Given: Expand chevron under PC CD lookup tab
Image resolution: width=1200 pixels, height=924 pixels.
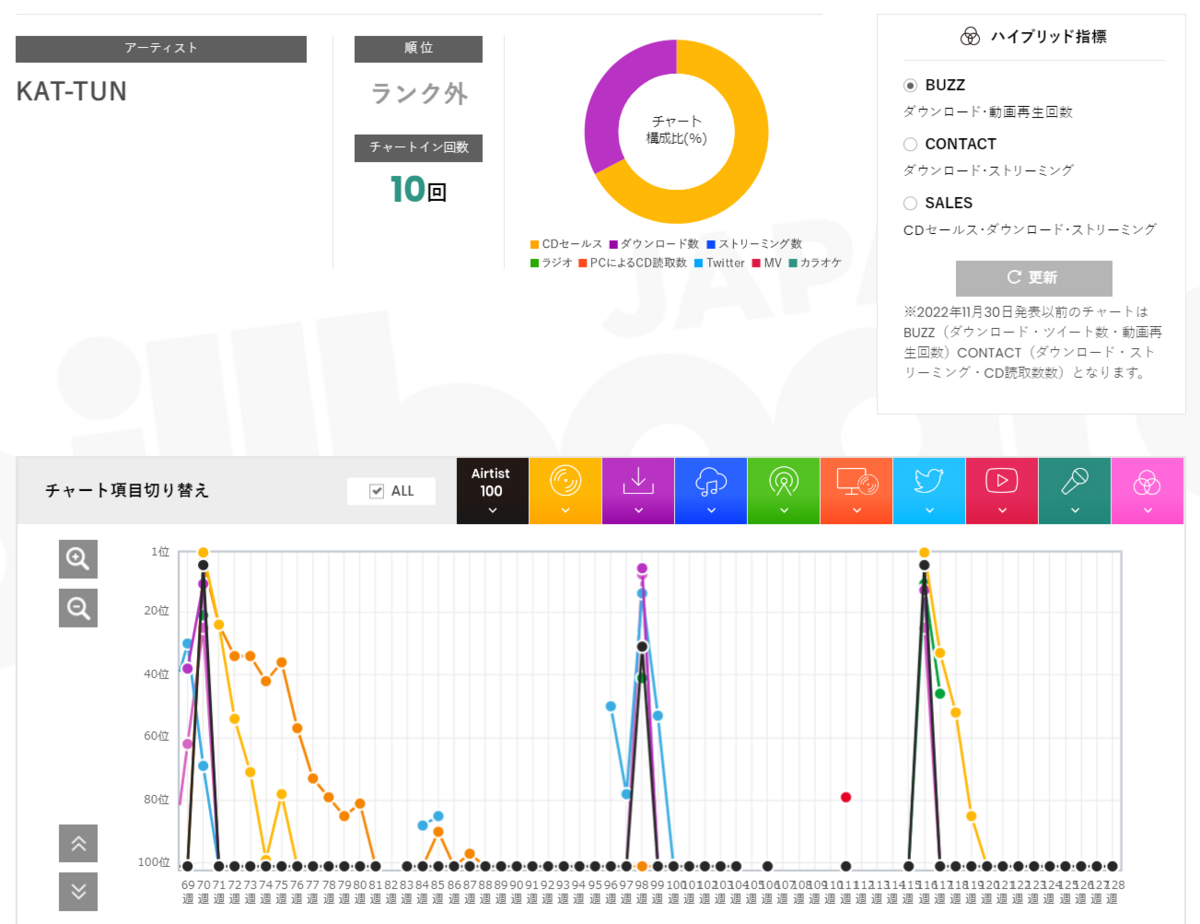Looking at the screenshot, I should (x=857, y=510).
